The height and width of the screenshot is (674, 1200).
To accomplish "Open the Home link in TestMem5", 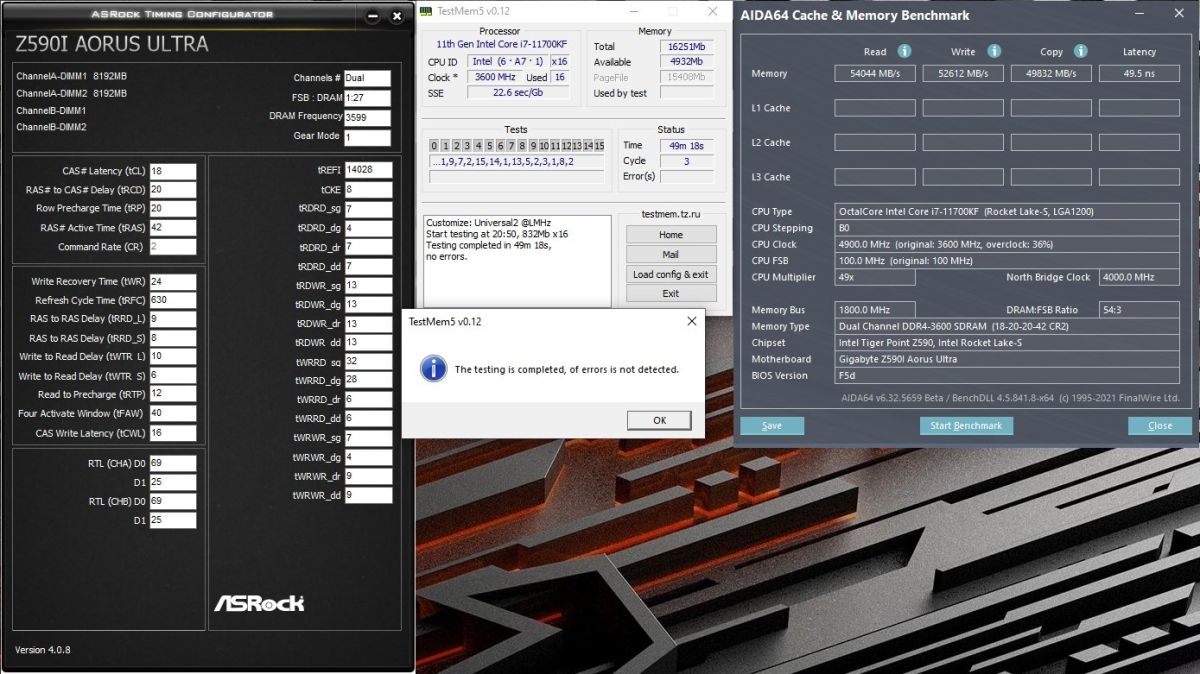I will click(671, 234).
